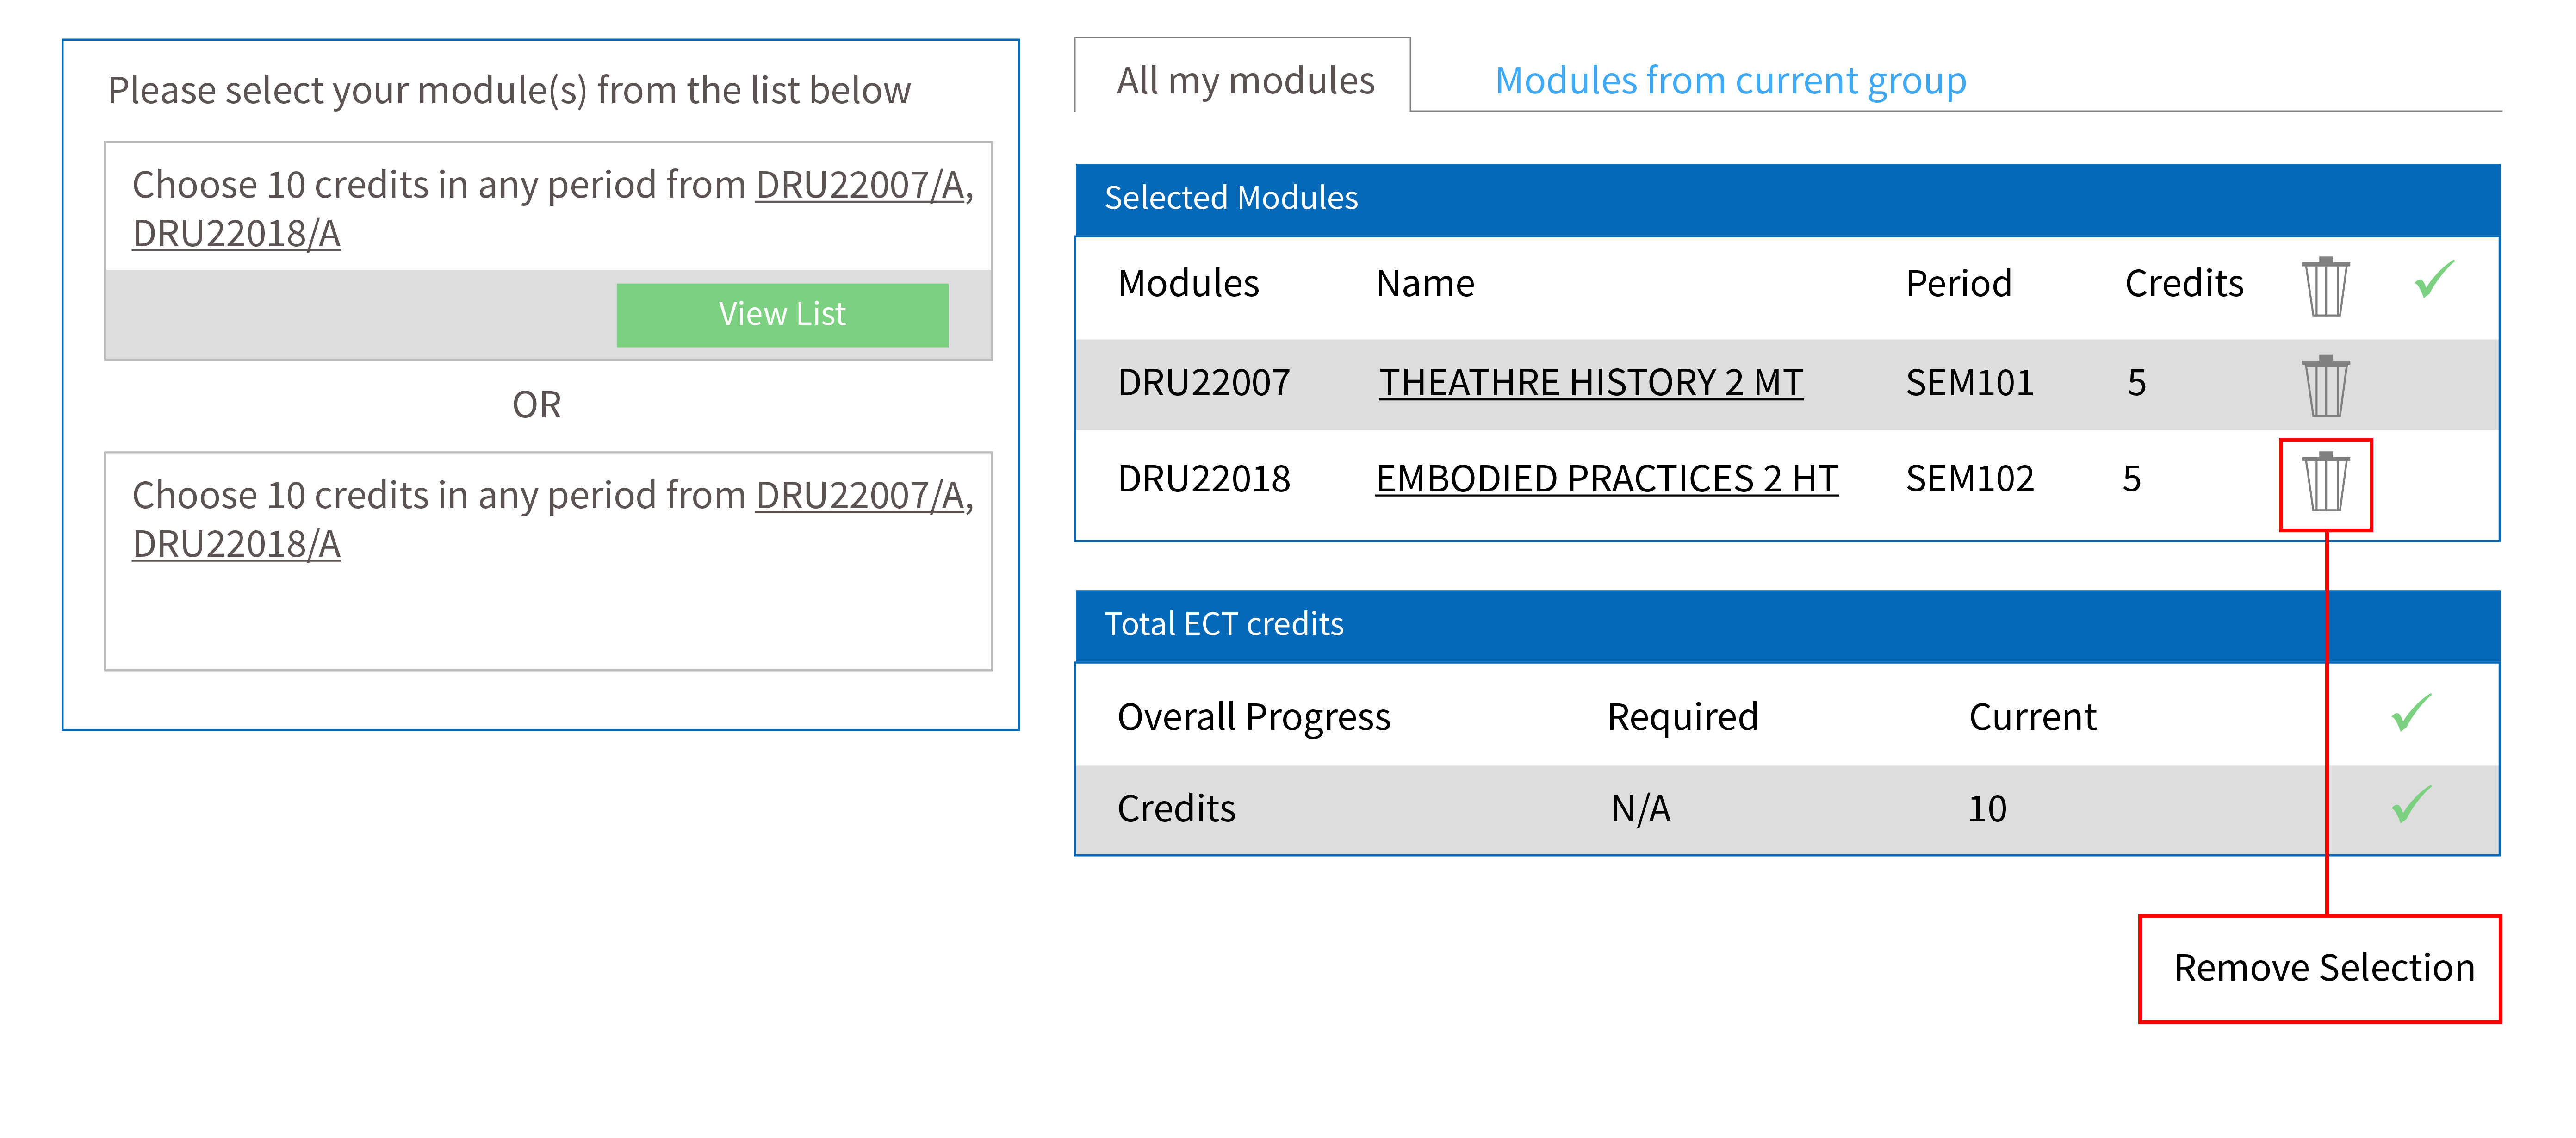Click the trash icon in header row

tap(2325, 286)
